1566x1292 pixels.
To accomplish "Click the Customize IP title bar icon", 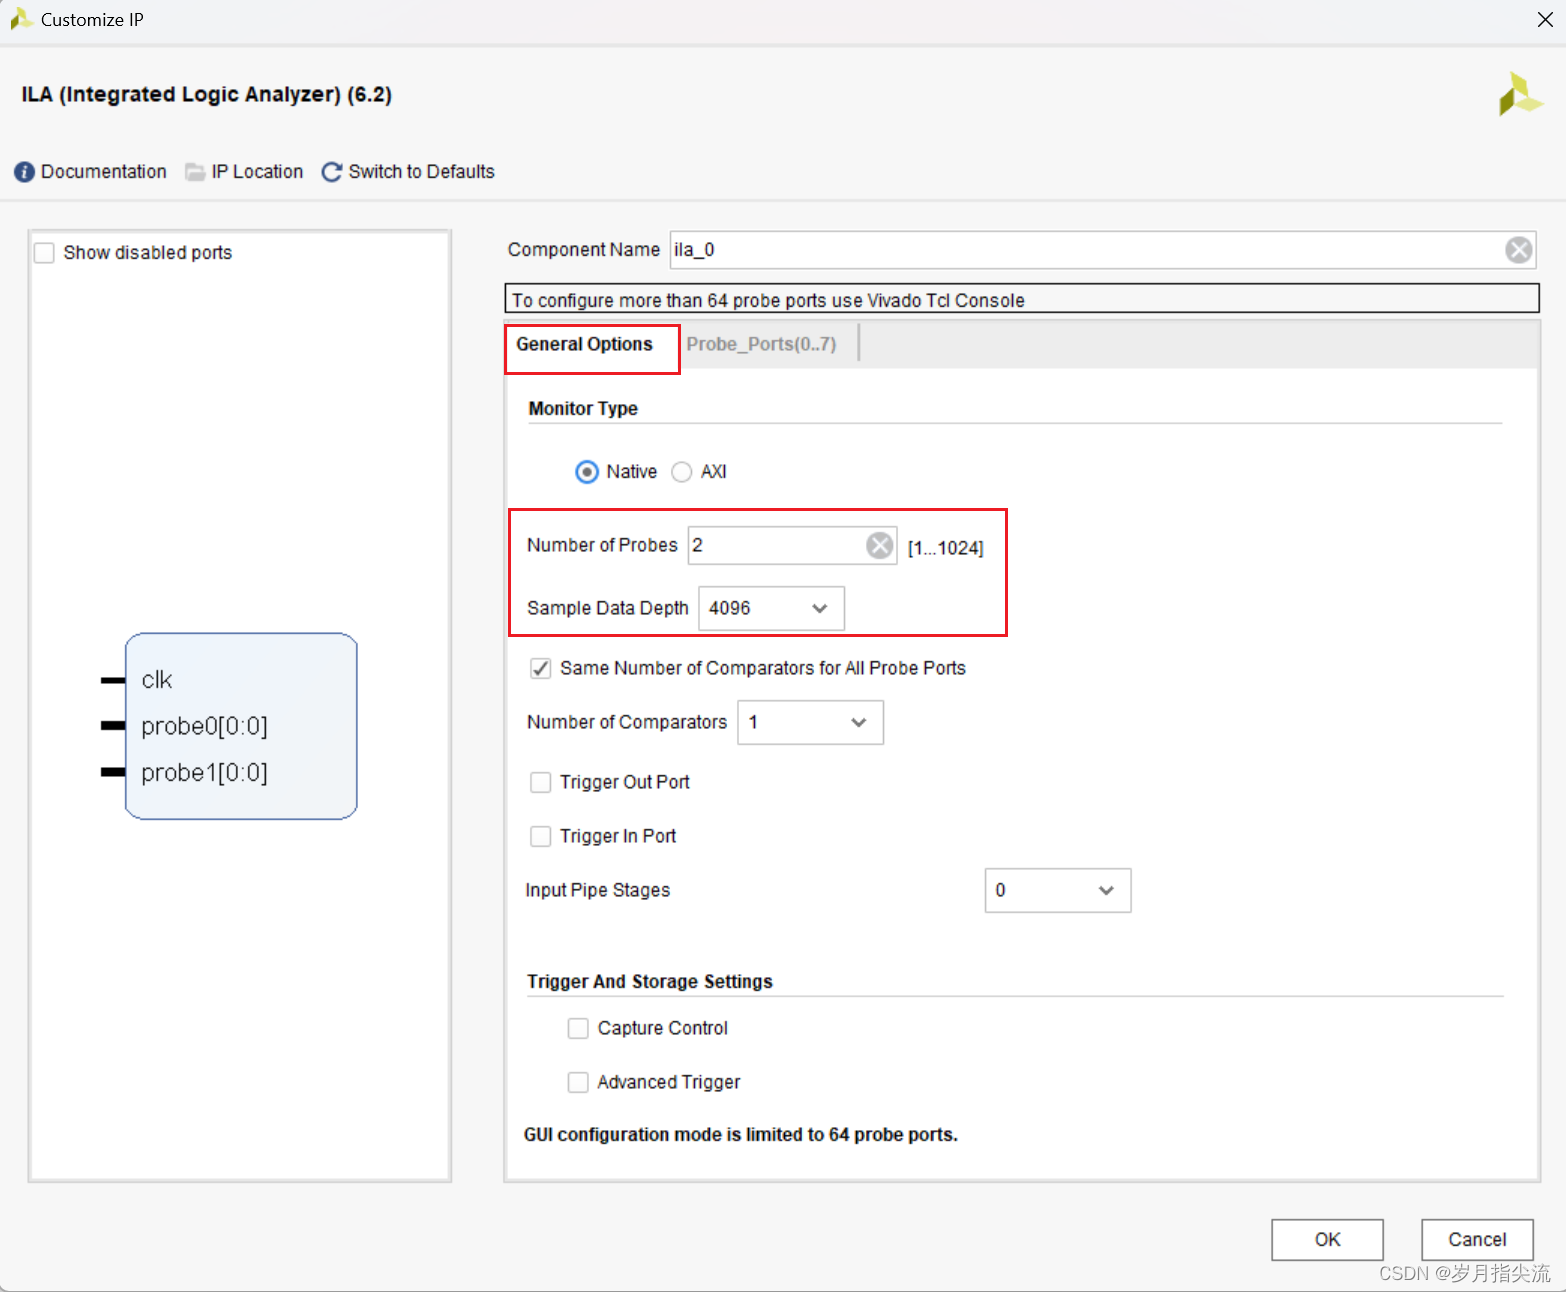I will [21, 19].
